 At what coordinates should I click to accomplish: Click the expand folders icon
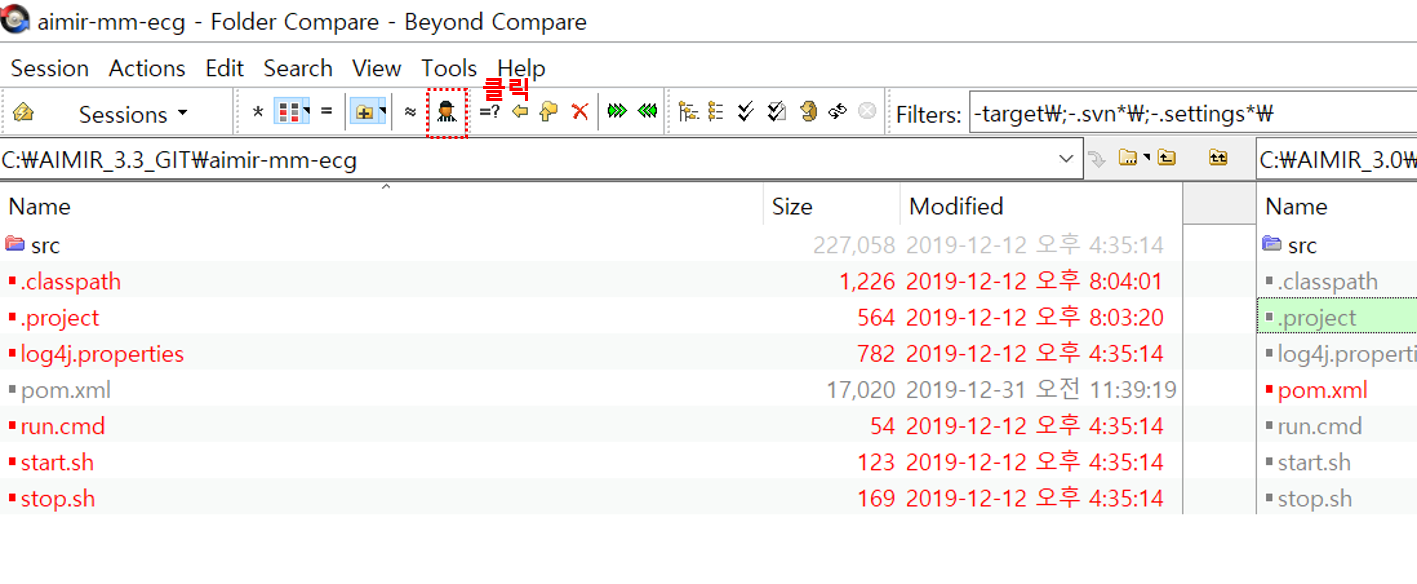(x=363, y=112)
